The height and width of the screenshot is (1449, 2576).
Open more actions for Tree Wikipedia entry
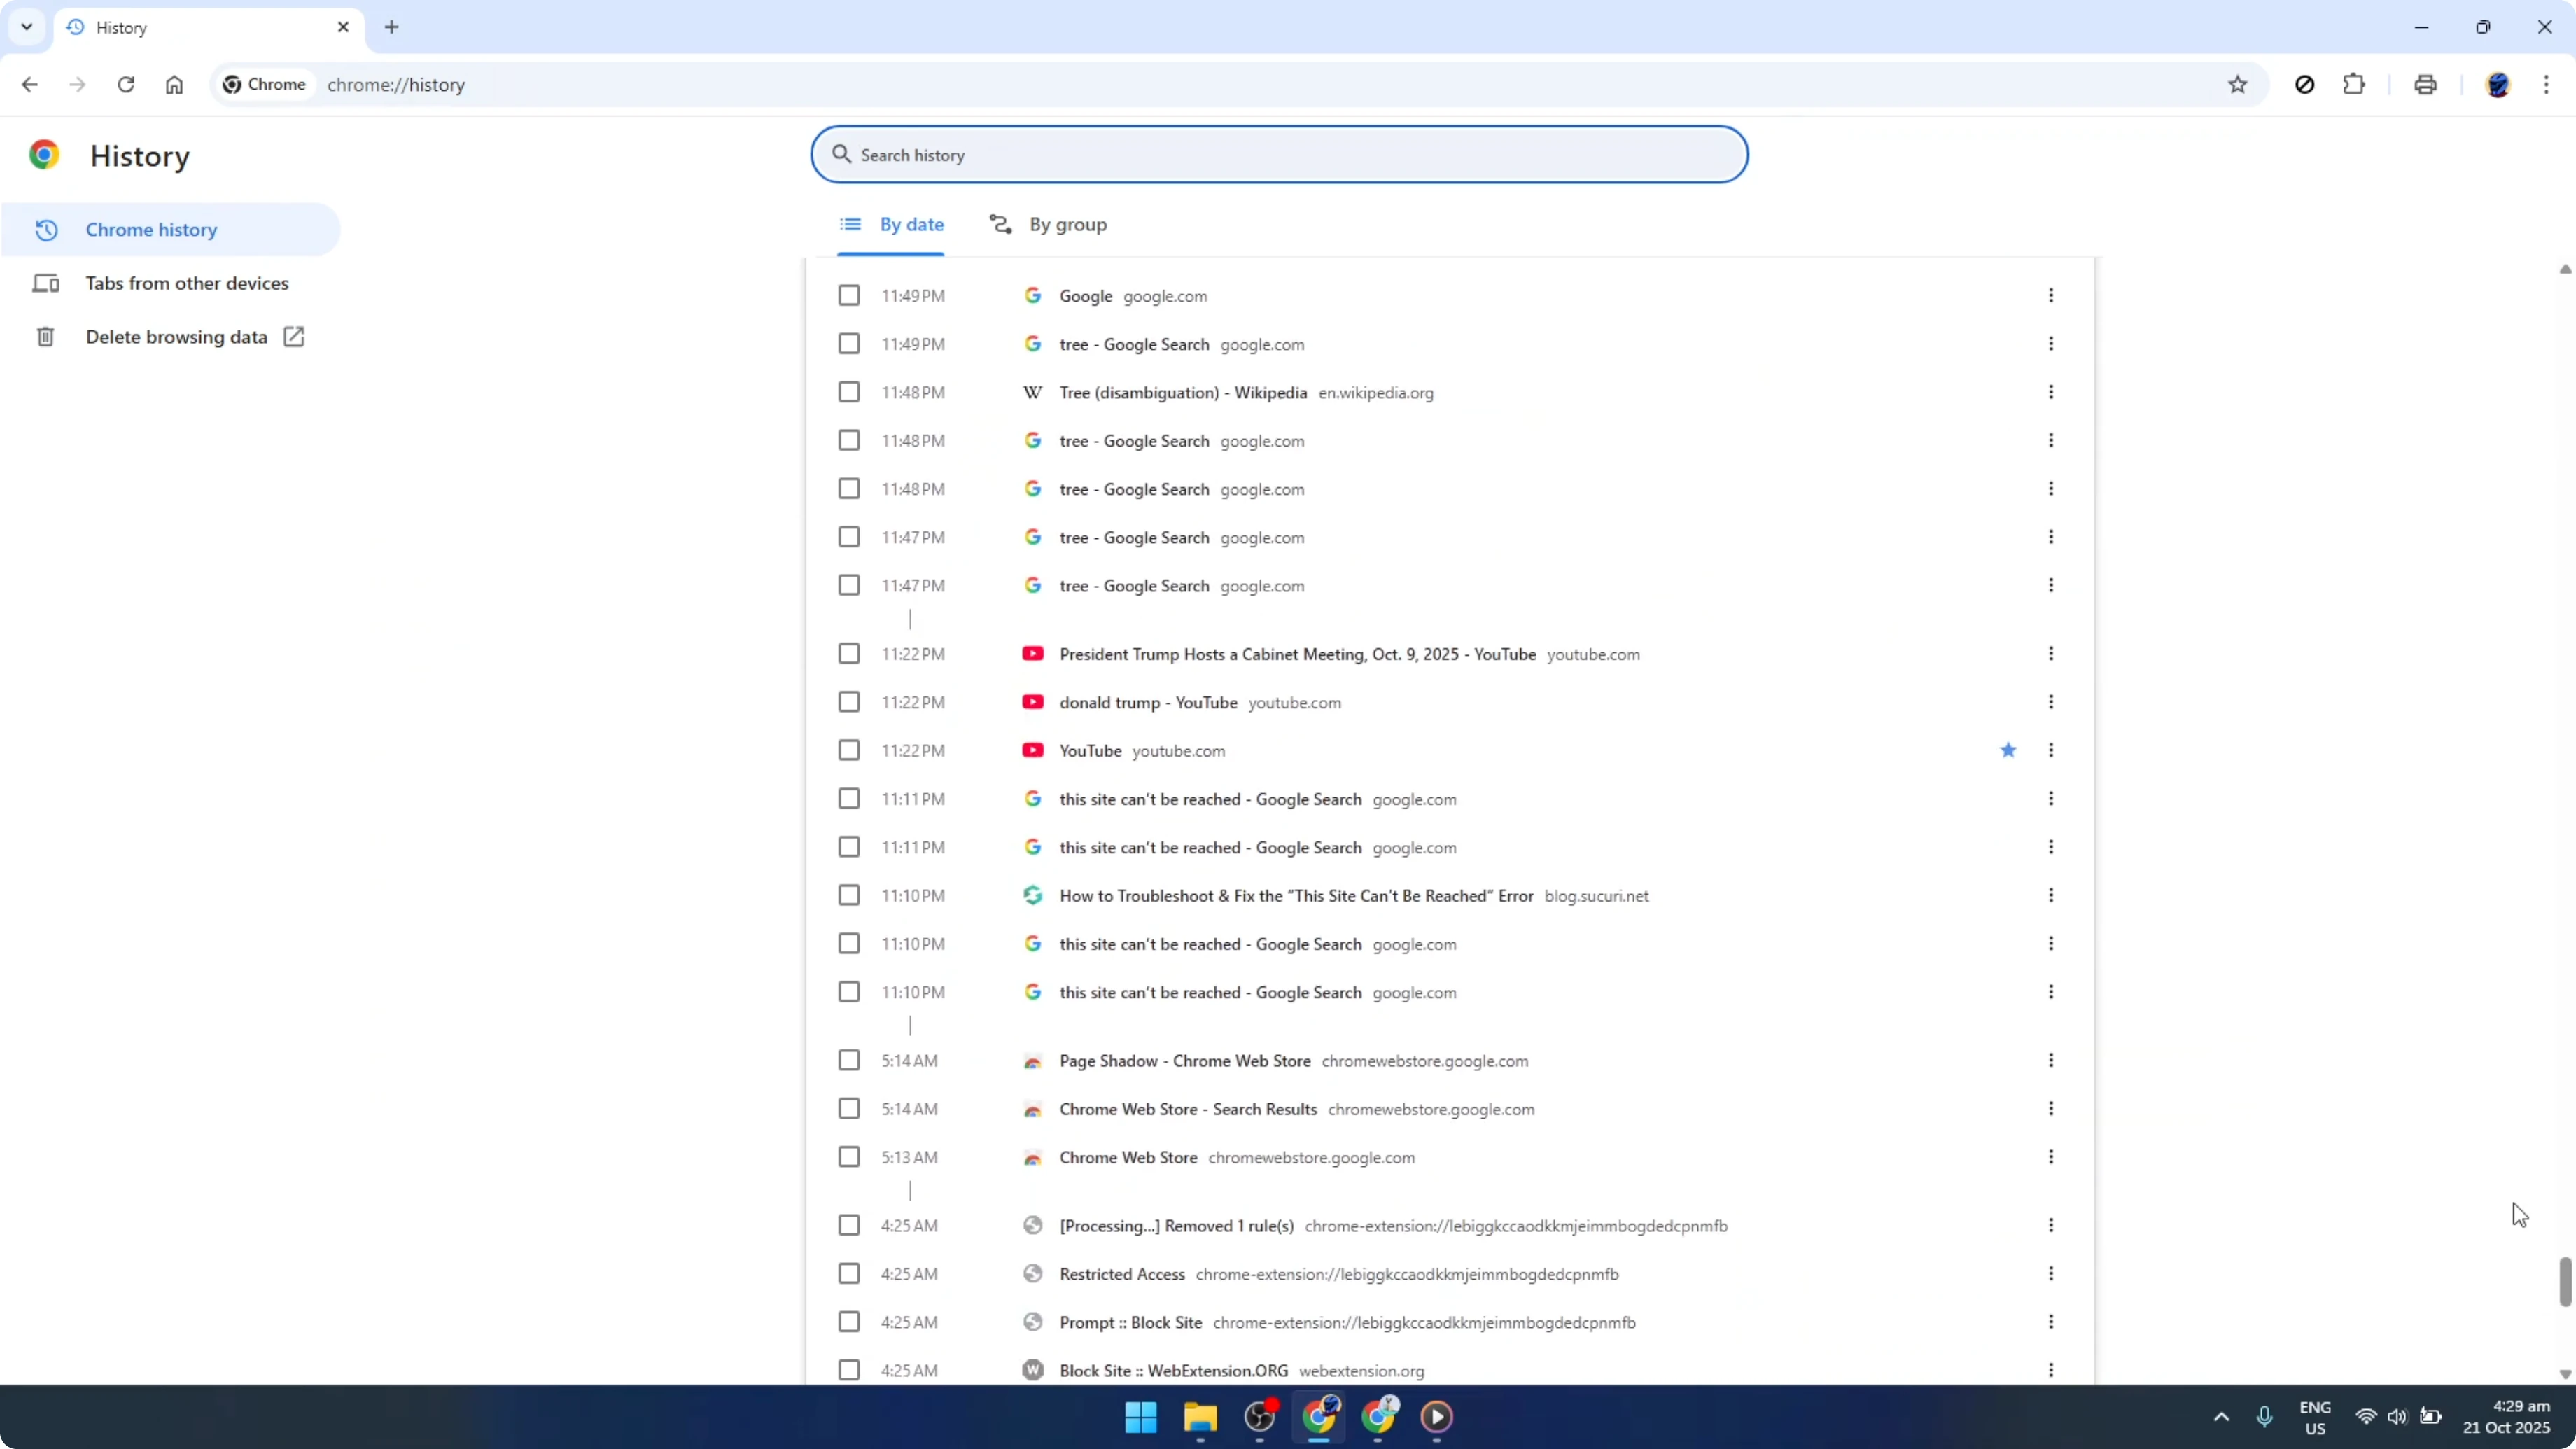point(2051,392)
